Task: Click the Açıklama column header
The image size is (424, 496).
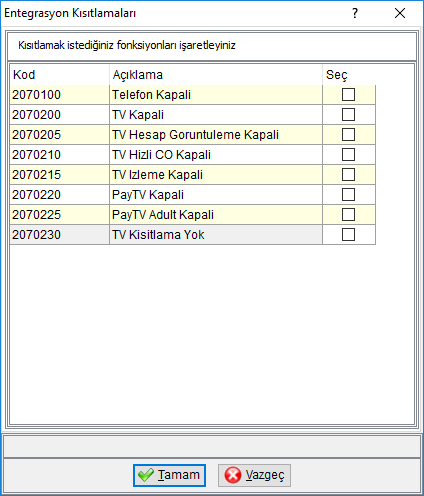Action: pyautogui.click(x=216, y=75)
